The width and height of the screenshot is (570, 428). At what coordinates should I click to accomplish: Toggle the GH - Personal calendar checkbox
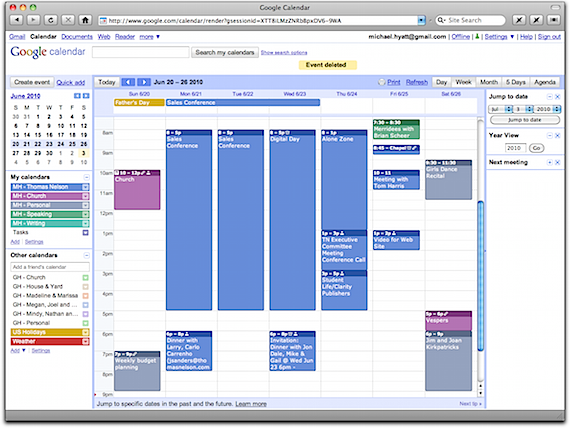point(85,323)
